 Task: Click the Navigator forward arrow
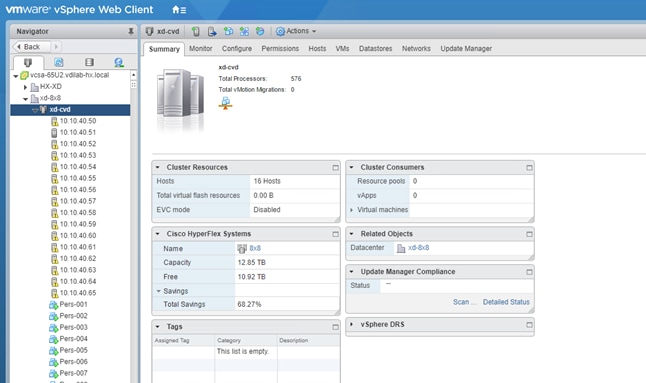(56, 47)
